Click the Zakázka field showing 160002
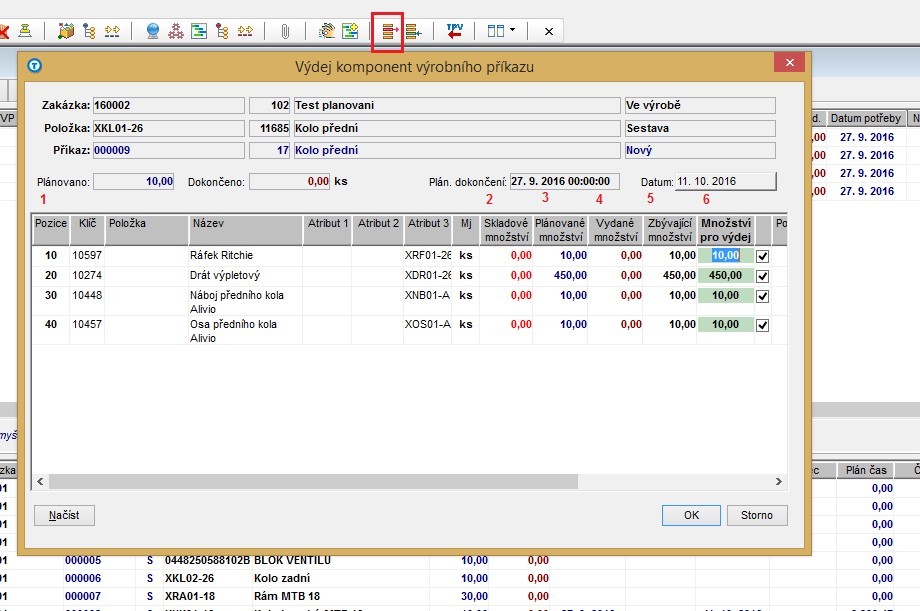The width and height of the screenshot is (920, 611). click(168, 105)
